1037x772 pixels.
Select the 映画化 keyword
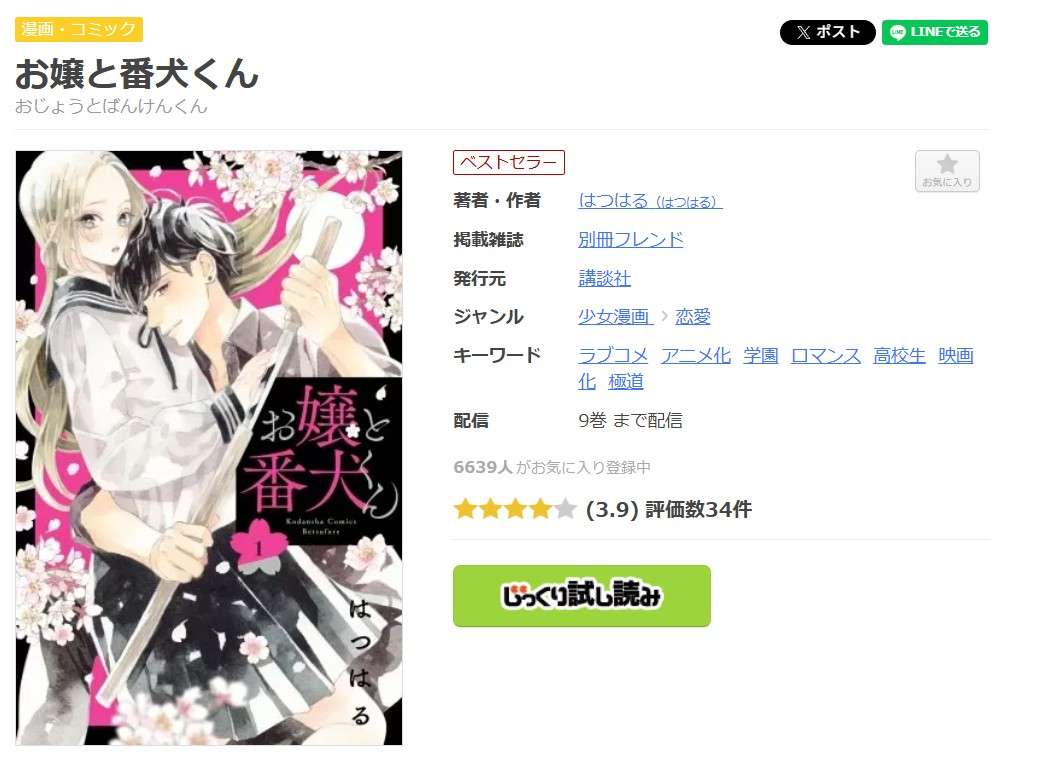point(956,356)
